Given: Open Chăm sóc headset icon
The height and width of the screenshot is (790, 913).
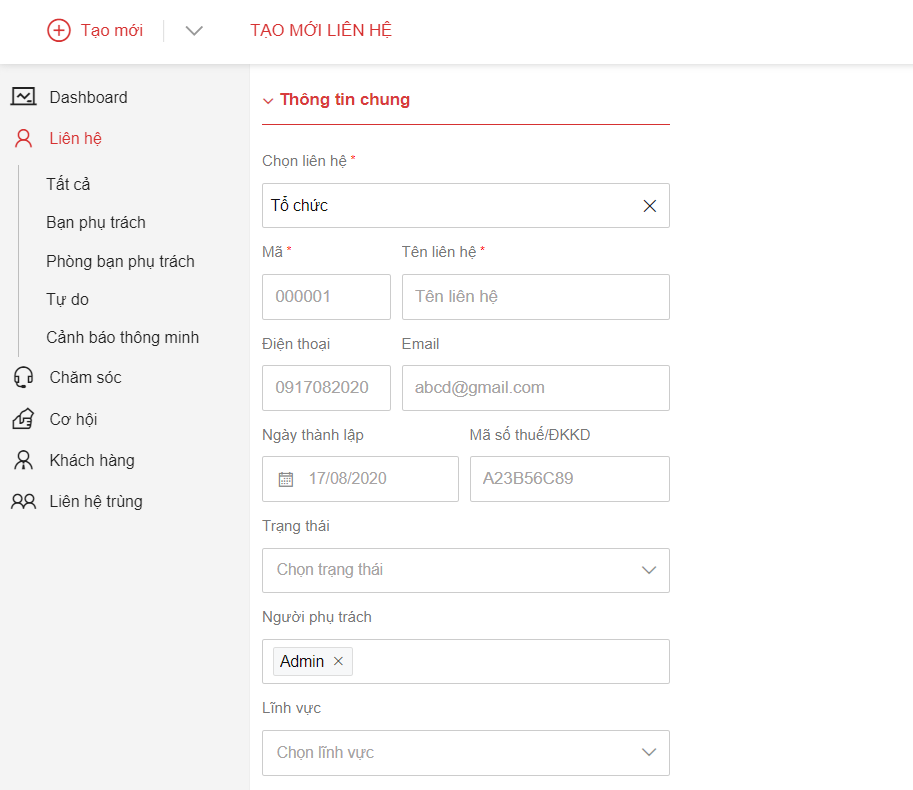Looking at the screenshot, I should [23, 378].
